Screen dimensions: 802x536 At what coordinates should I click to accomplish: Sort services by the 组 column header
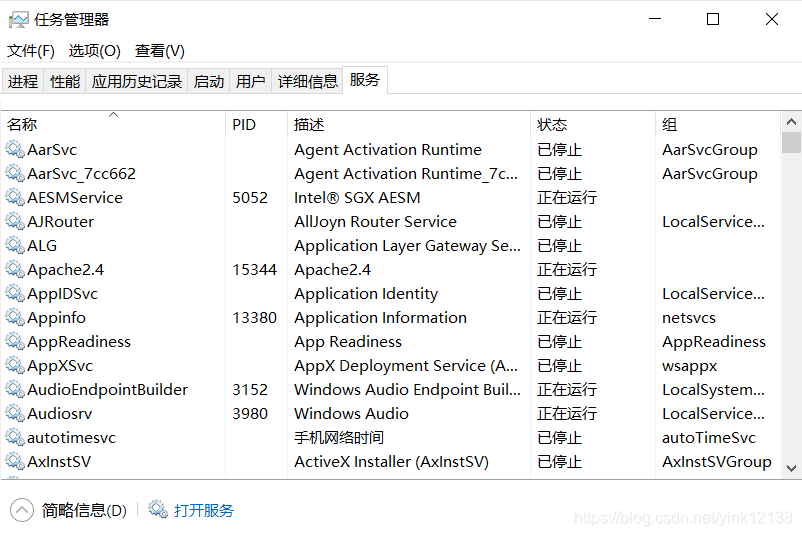(x=718, y=124)
